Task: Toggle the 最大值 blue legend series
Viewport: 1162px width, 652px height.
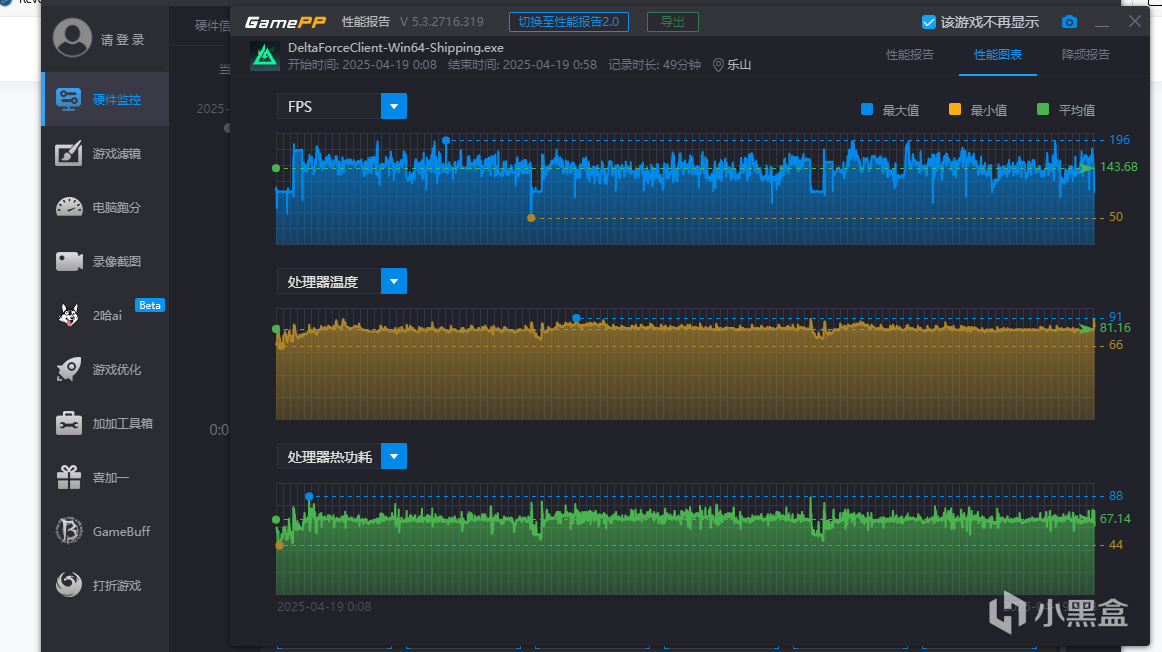Action: click(x=867, y=110)
